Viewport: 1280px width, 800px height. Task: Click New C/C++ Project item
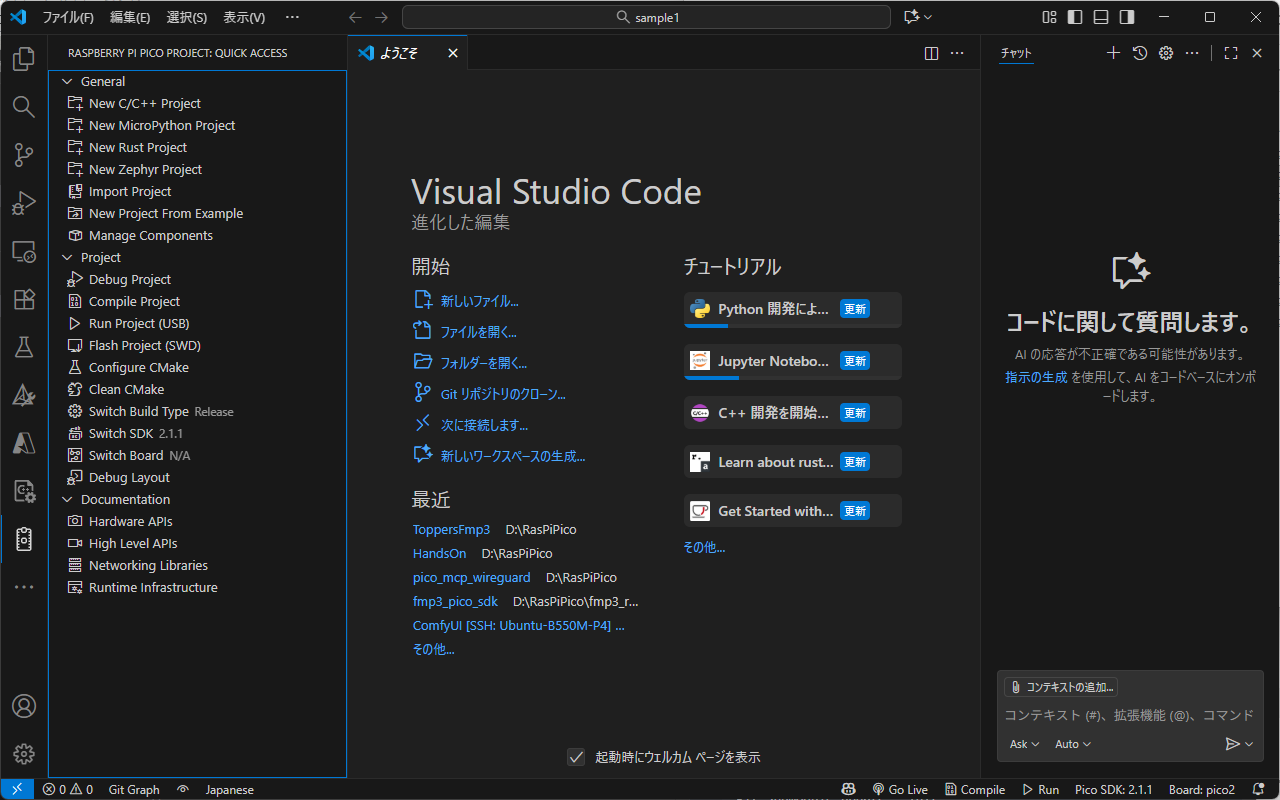pos(197,103)
